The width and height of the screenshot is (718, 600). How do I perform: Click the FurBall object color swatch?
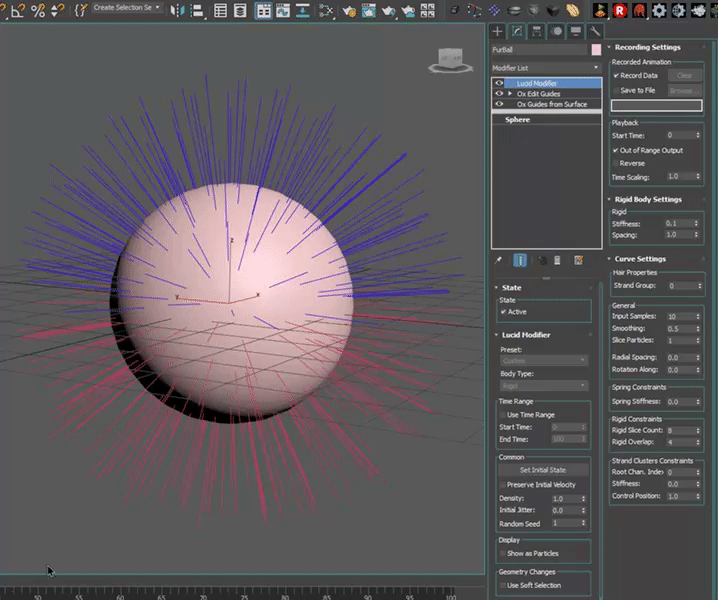pyautogui.click(x=596, y=49)
